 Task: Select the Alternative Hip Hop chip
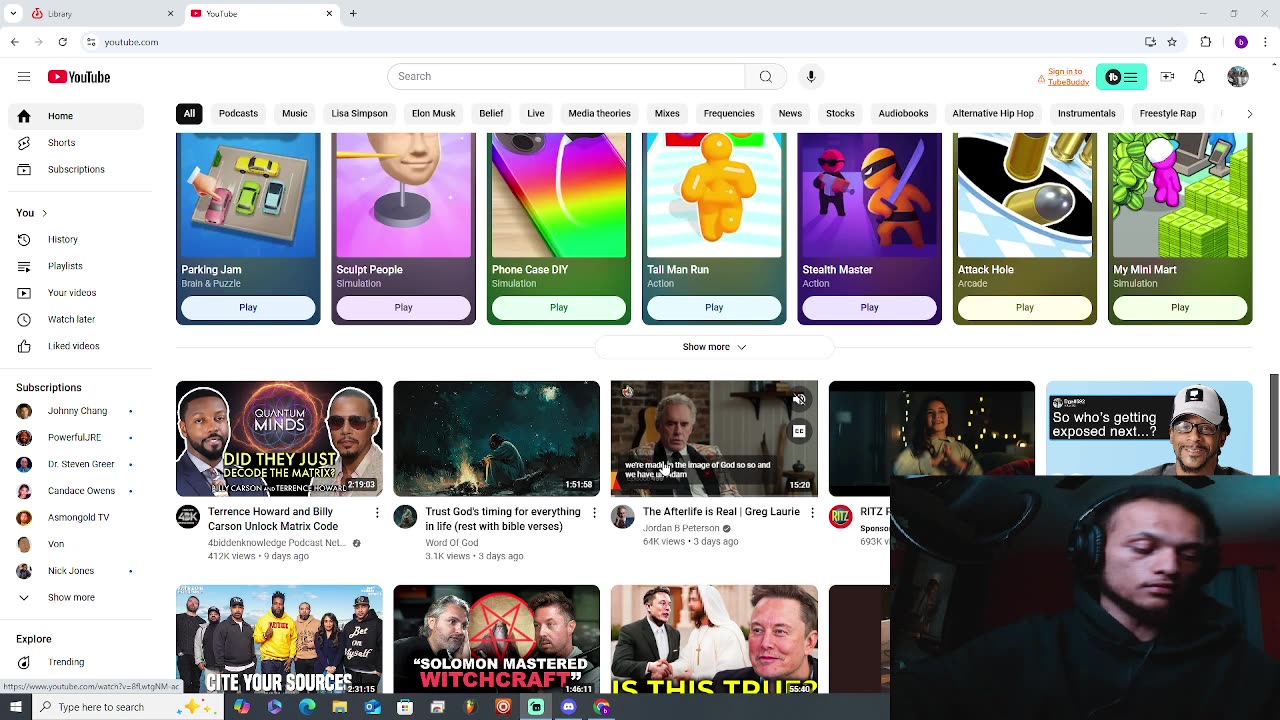[x=993, y=114]
